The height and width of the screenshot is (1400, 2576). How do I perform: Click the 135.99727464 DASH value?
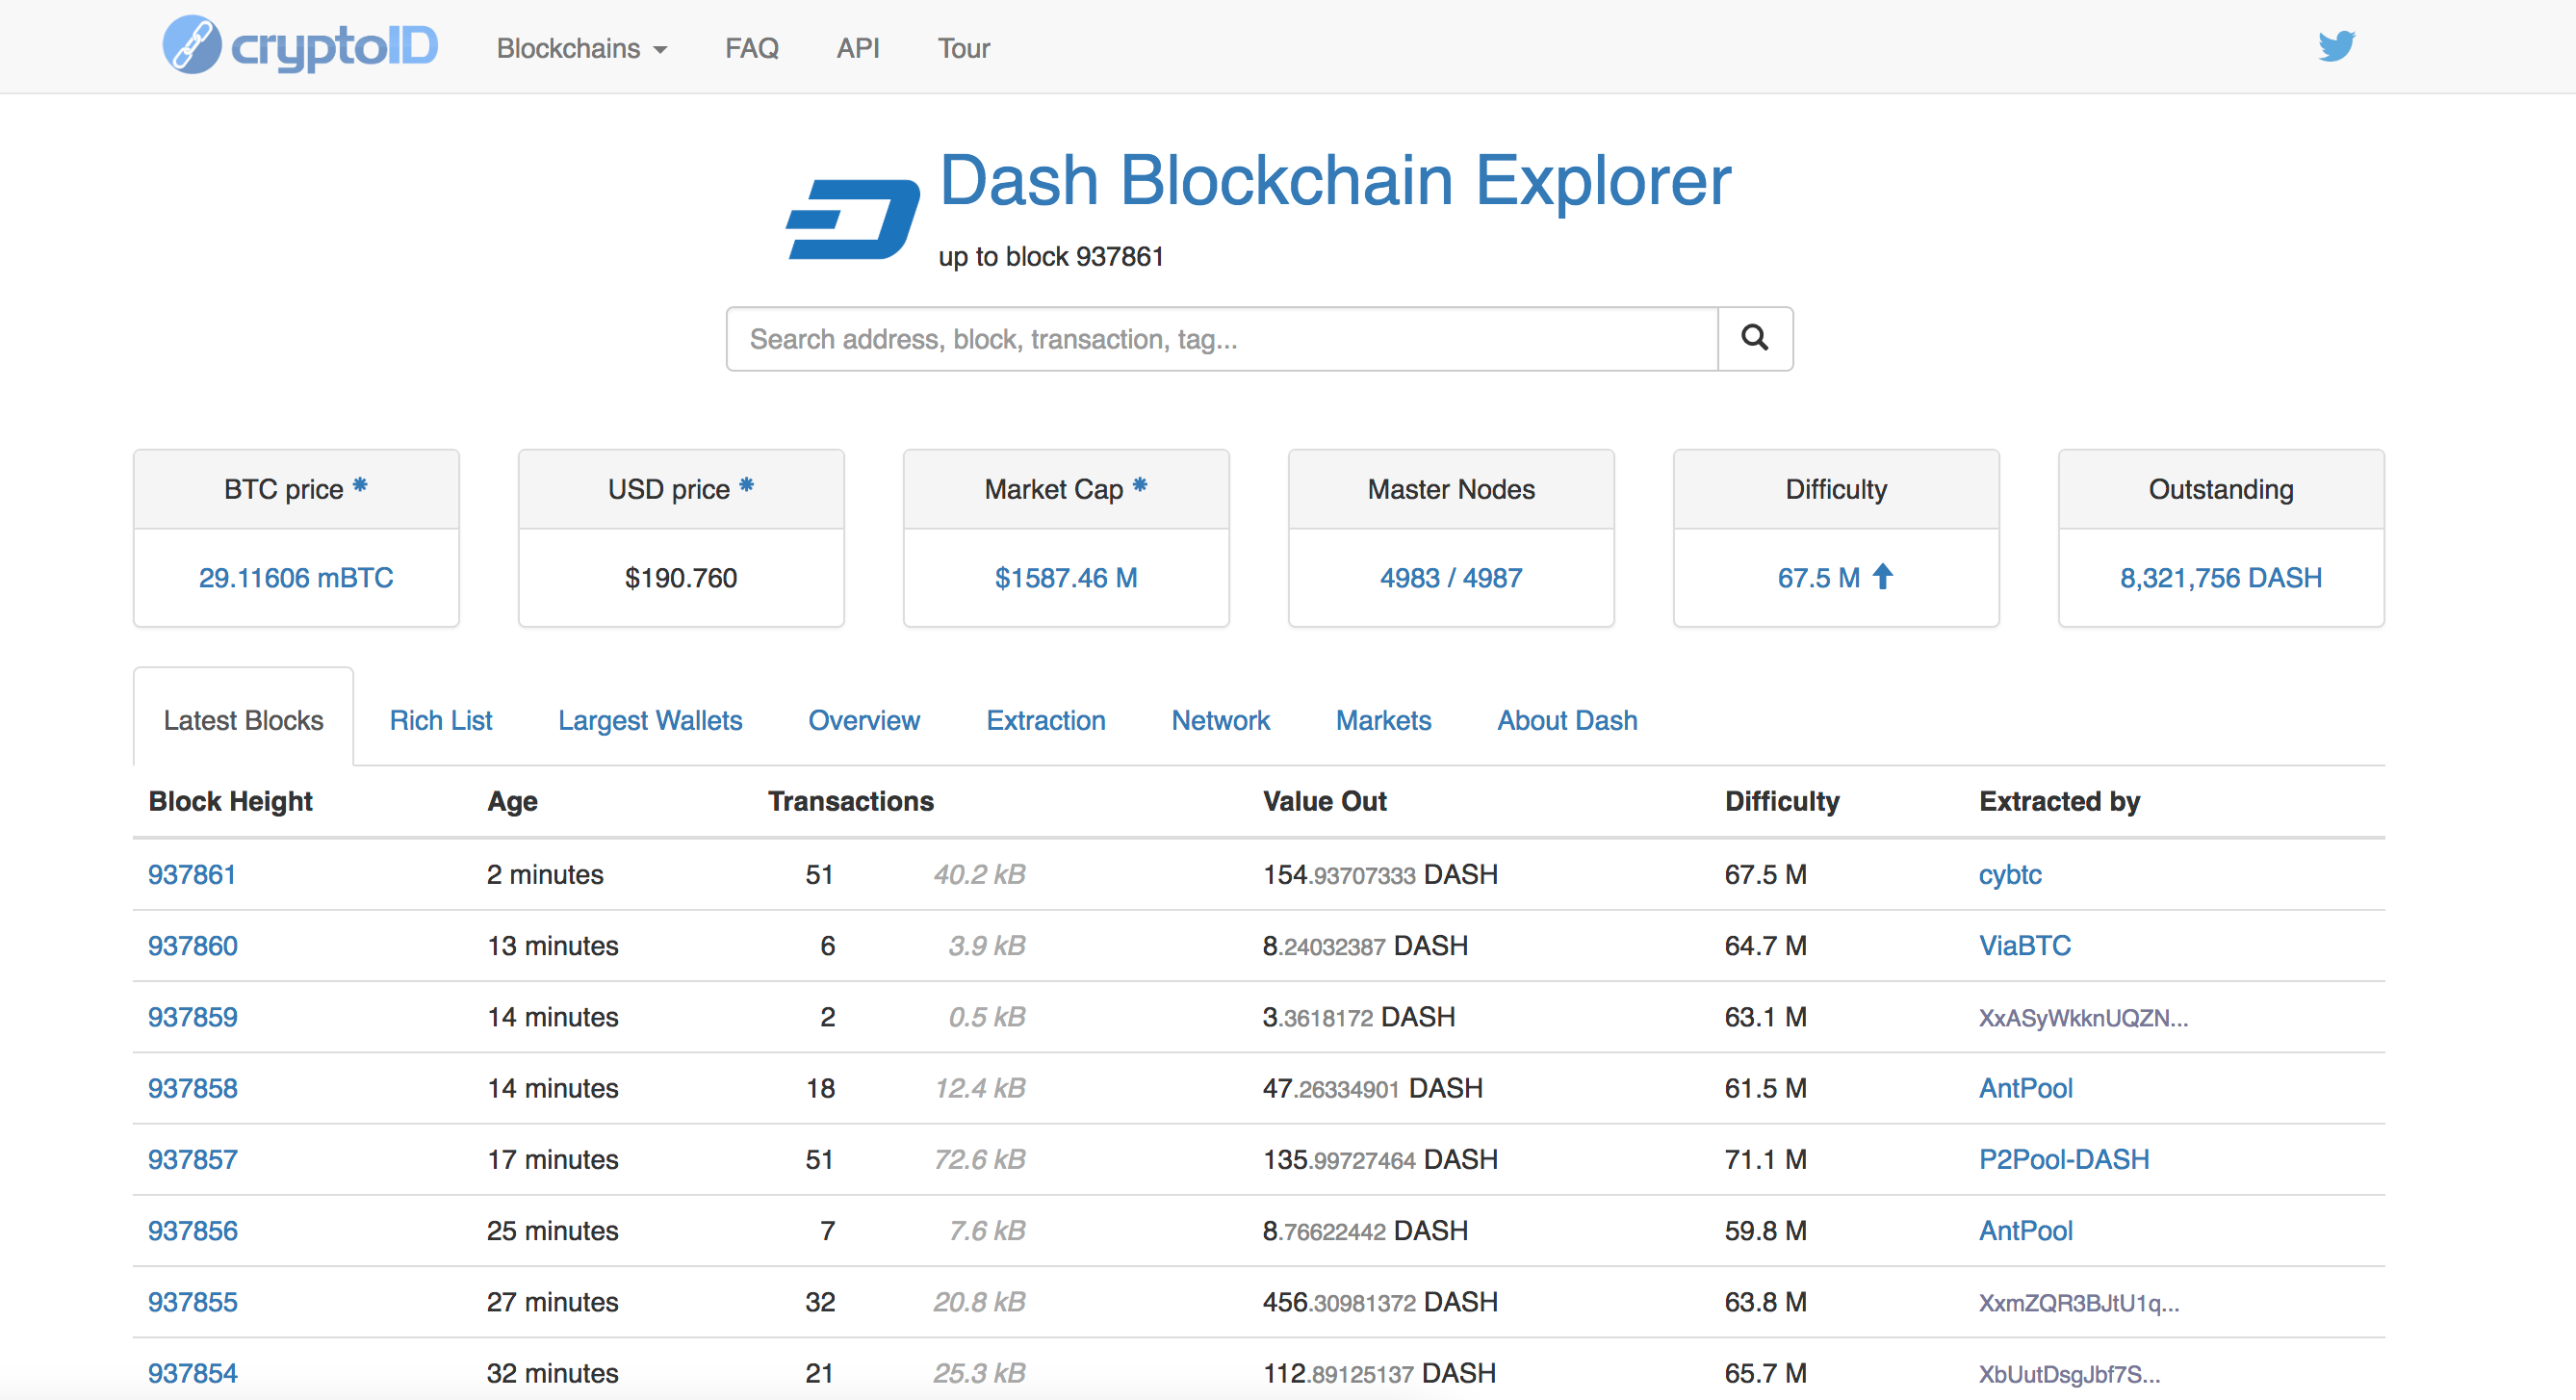pyautogui.click(x=1380, y=1159)
